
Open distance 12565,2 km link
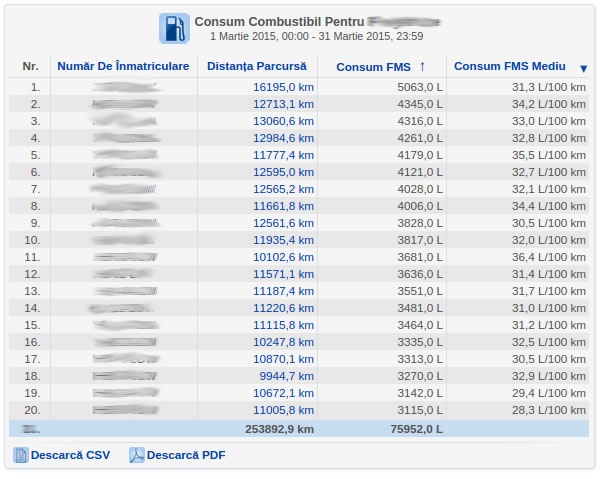(x=283, y=189)
